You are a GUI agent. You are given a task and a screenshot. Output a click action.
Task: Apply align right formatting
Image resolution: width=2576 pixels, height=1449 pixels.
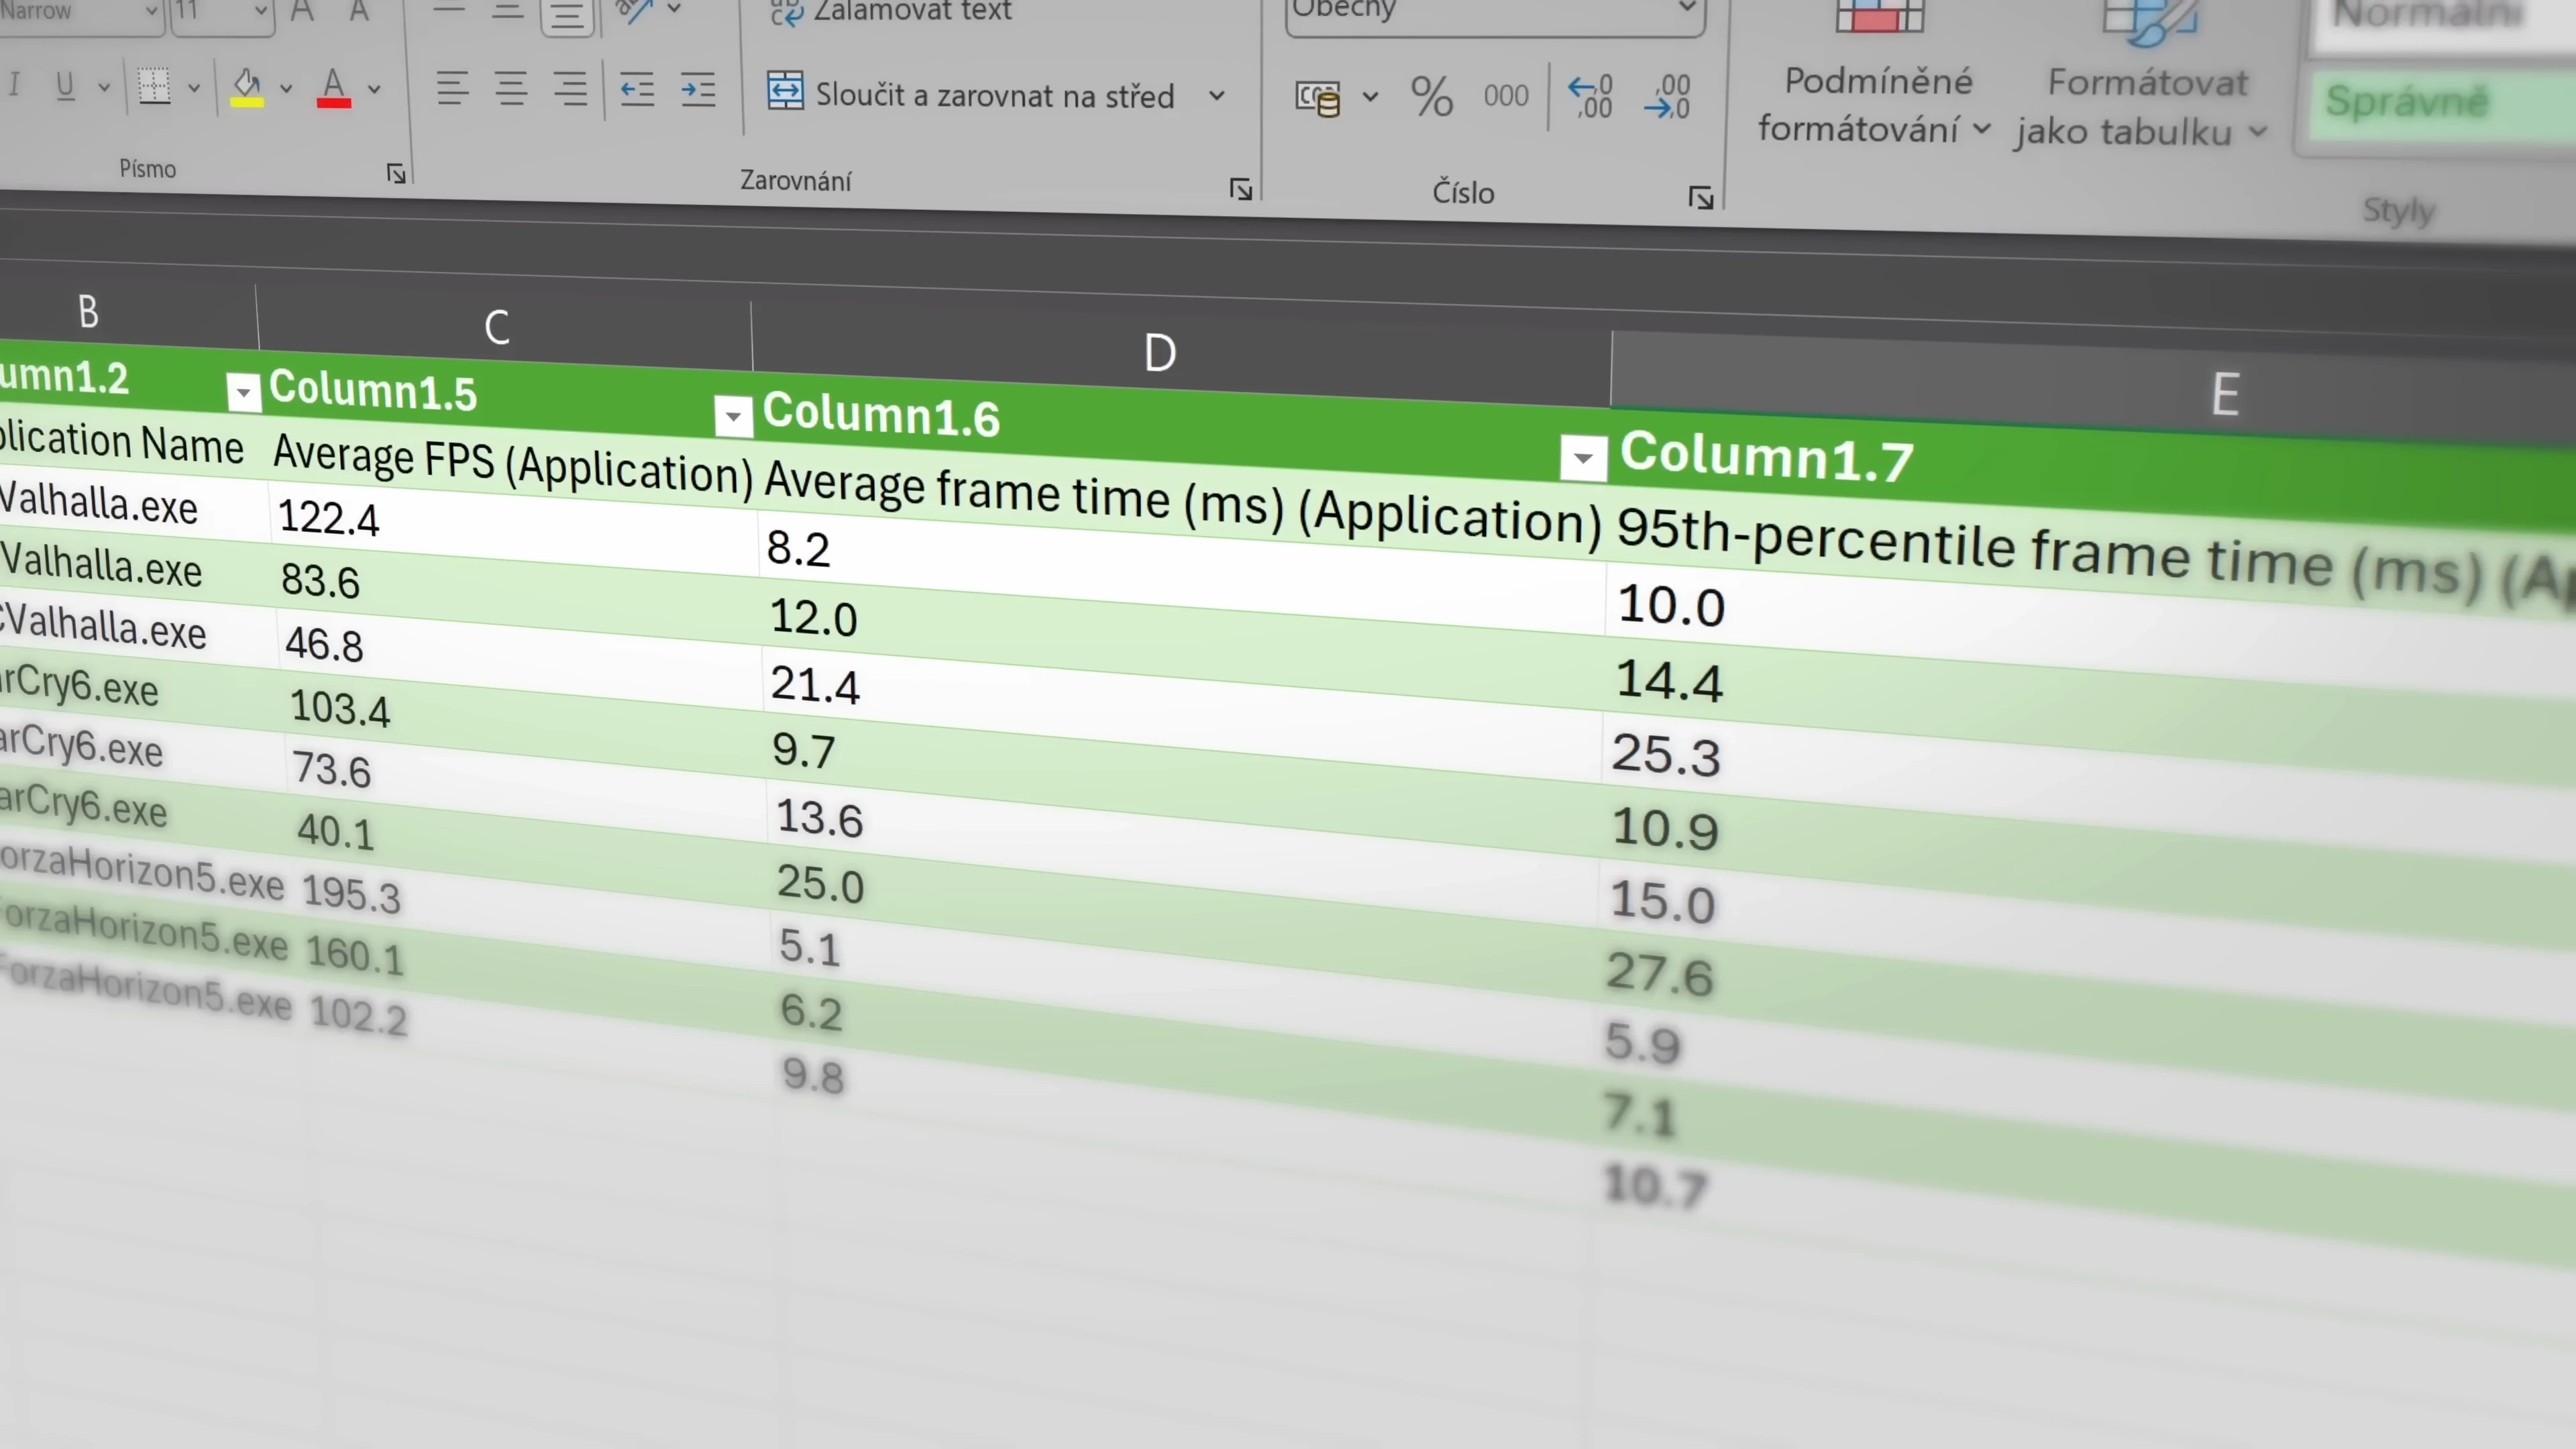point(570,90)
